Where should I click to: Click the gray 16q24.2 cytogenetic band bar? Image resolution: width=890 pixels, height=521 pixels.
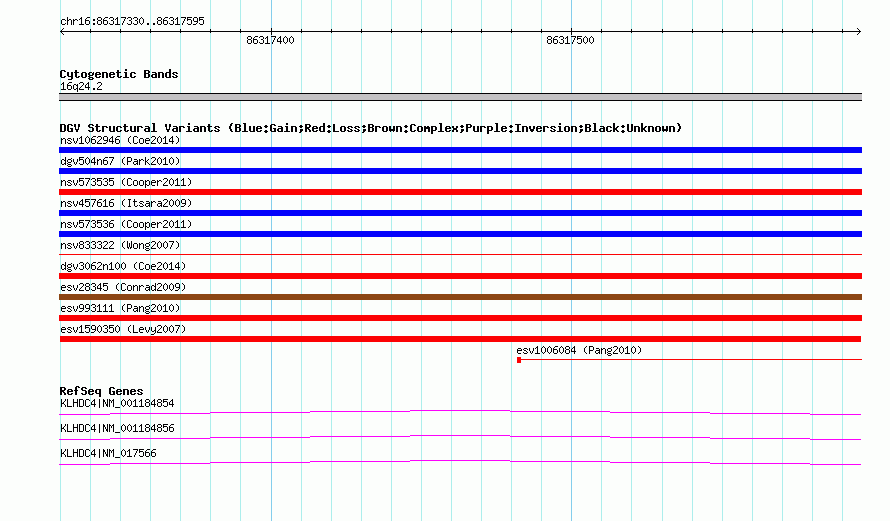[460, 97]
